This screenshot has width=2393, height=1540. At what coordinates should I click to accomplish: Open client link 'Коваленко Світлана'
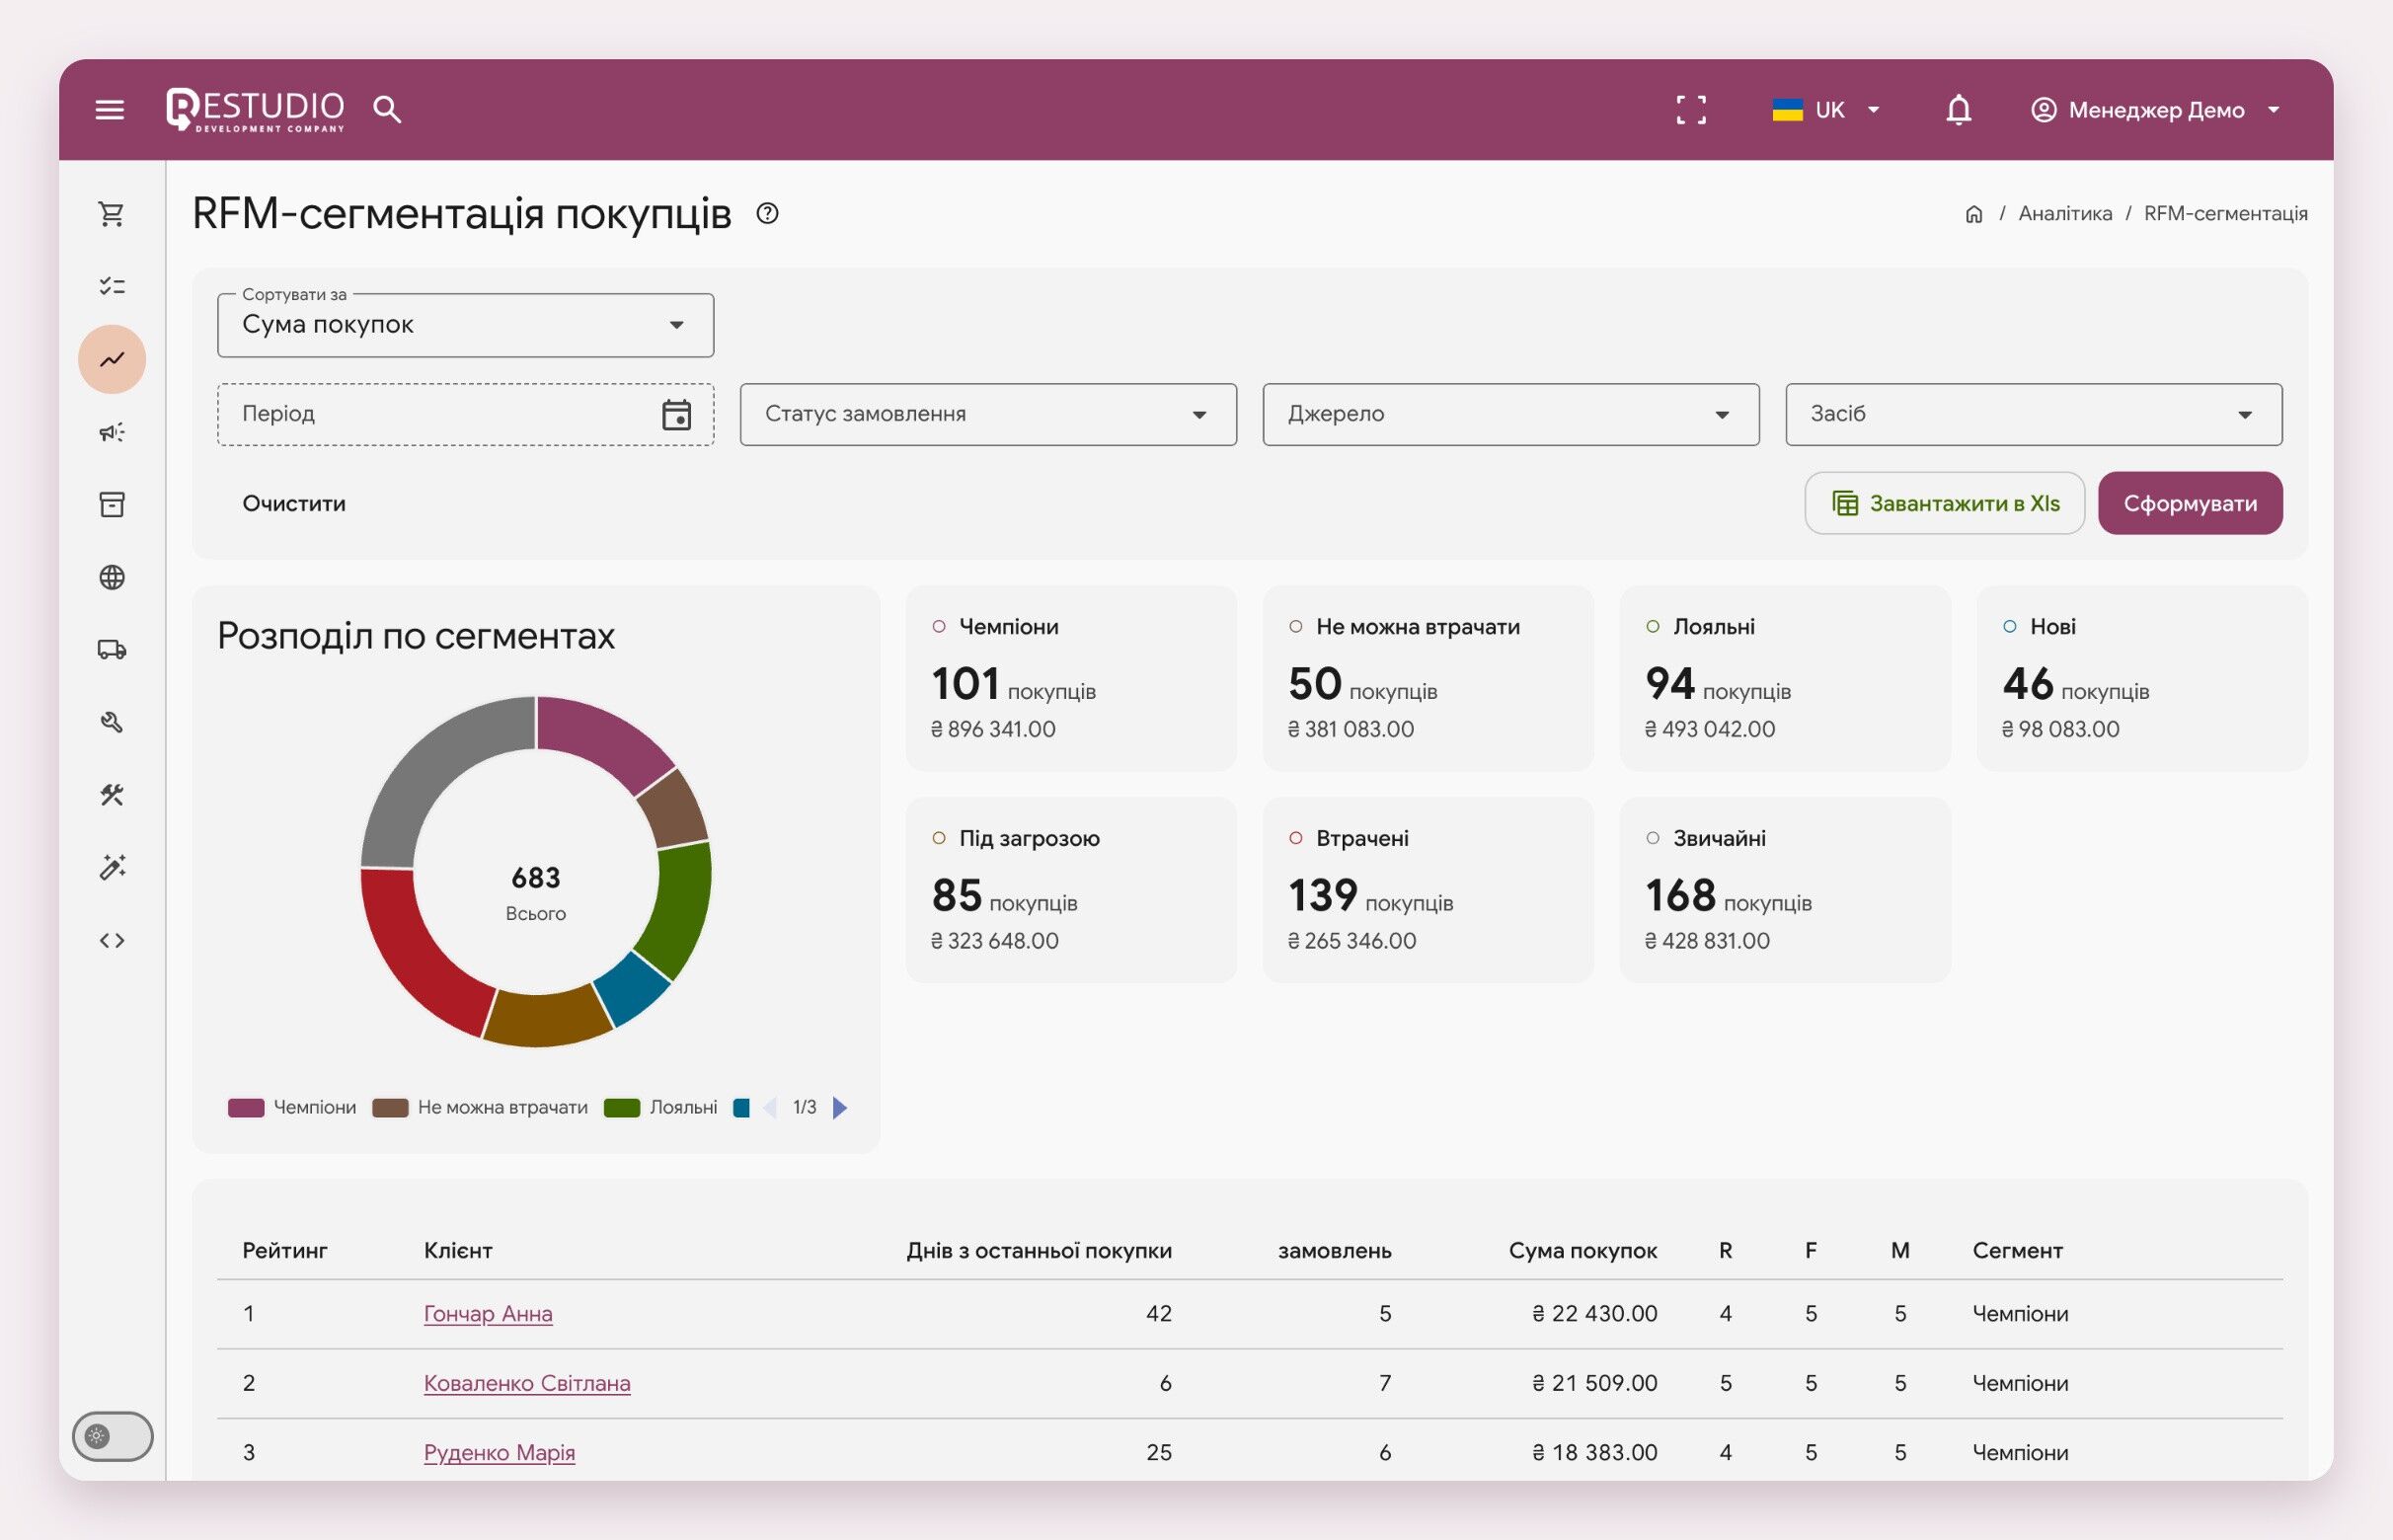pyautogui.click(x=527, y=1383)
